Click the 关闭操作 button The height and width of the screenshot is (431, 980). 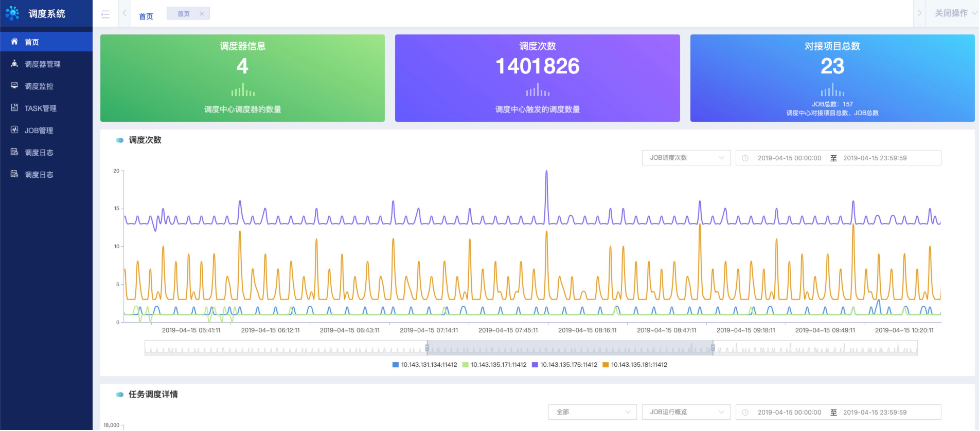(951, 14)
